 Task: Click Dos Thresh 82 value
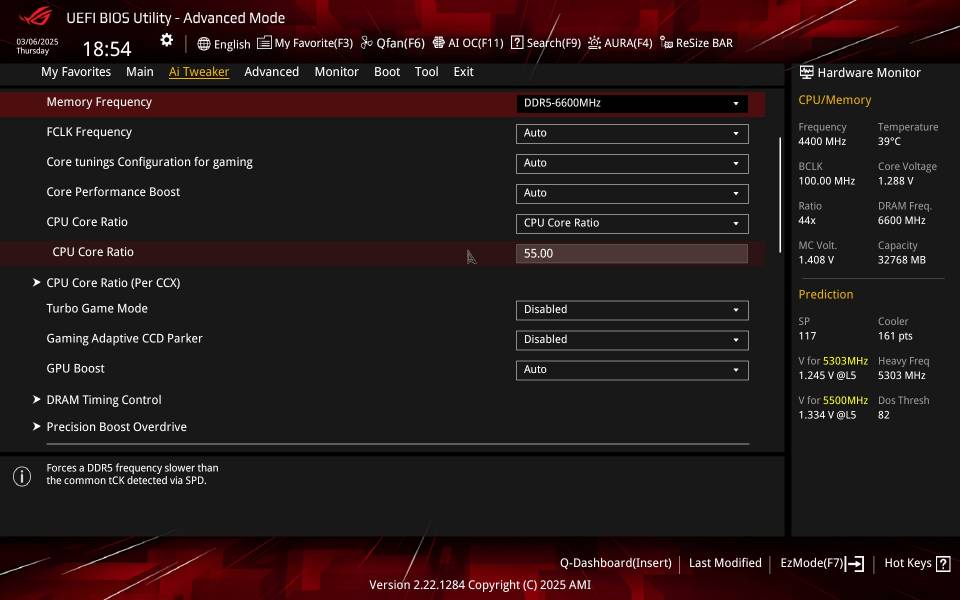pyautogui.click(x=883, y=415)
